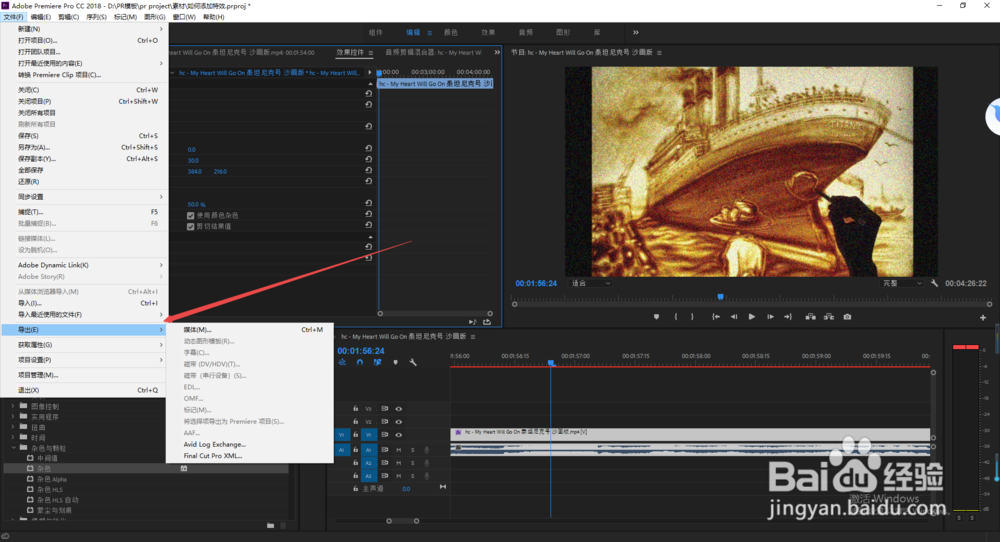Image resolution: width=1000 pixels, height=542 pixels.
Task: Click the Add Marker icon in program monitor
Action: [x=656, y=317]
